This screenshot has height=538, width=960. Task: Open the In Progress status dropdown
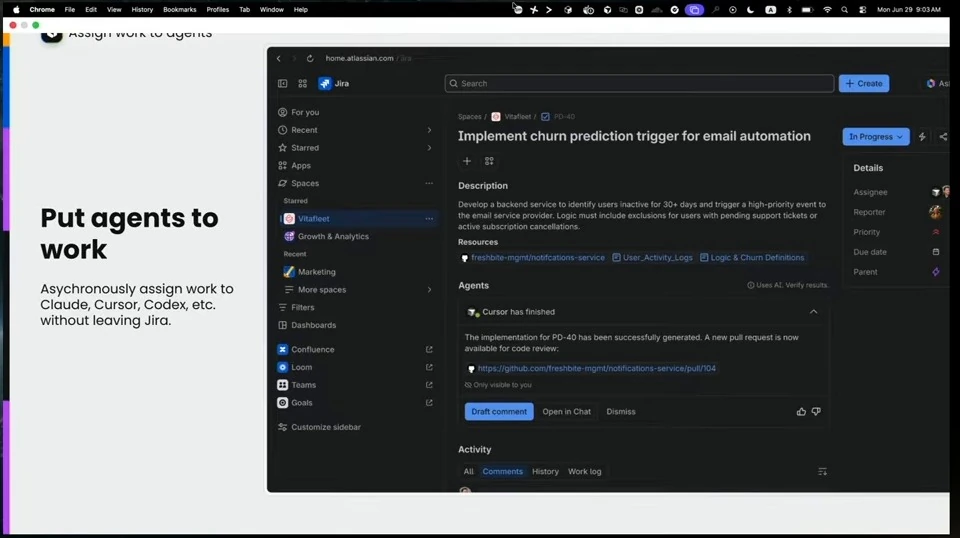pos(876,136)
